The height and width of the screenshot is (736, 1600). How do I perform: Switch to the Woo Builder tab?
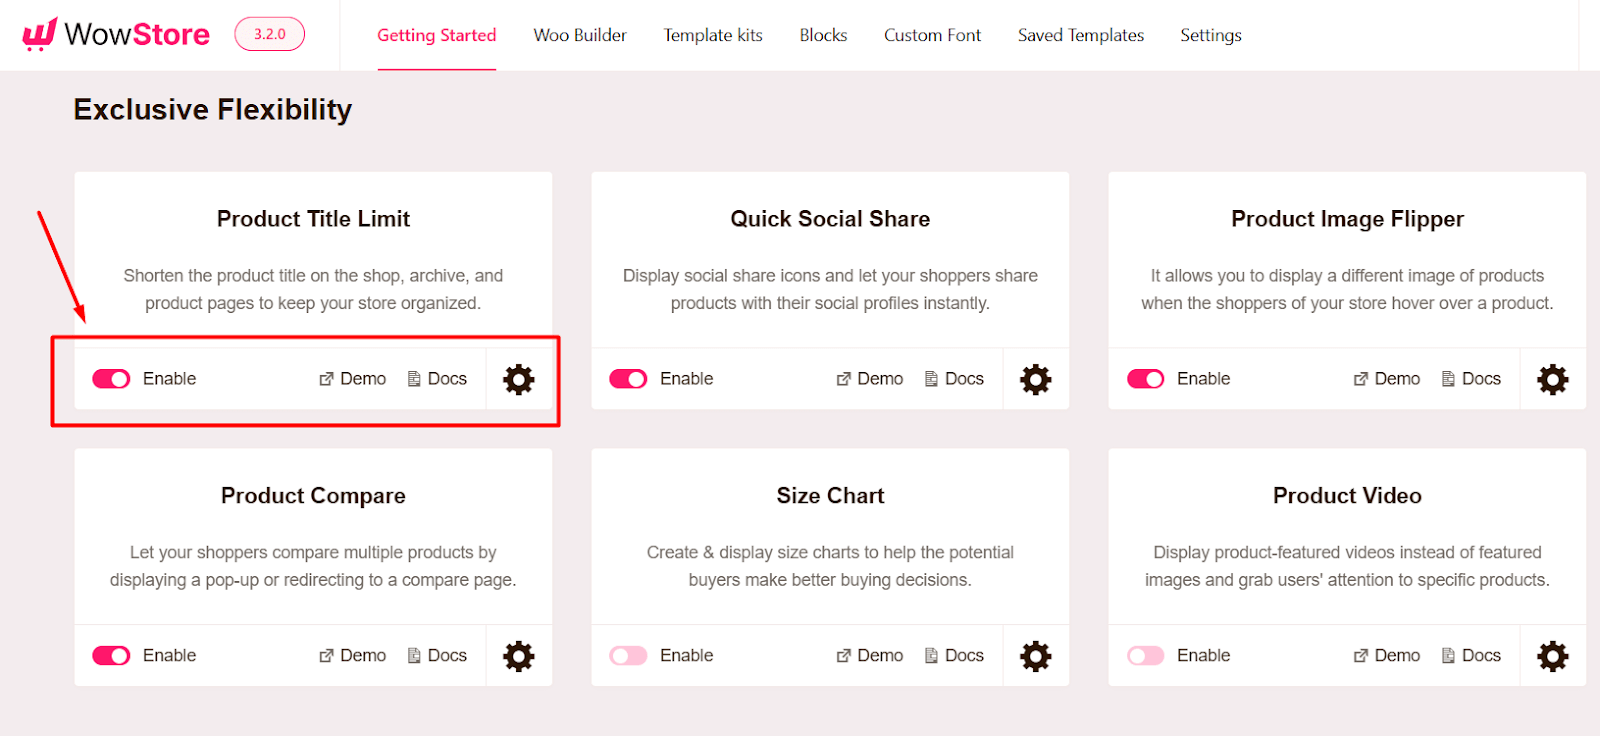(x=579, y=34)
